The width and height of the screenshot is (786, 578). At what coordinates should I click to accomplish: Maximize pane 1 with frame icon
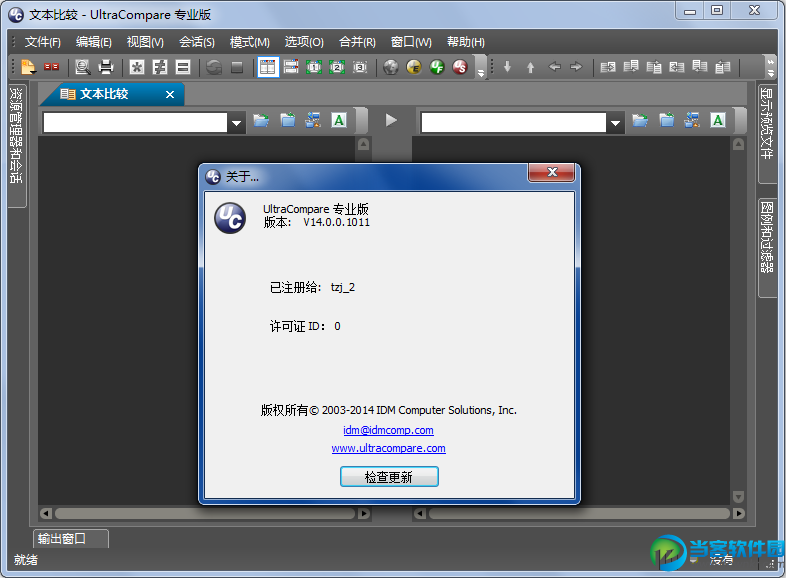tap(314, 67)
